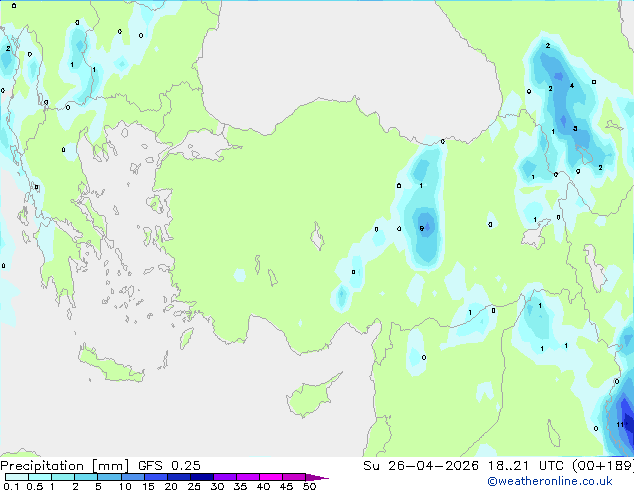Pick the 0.1–0.5 mm lightest cyan legend swatch
Image resolution: width=634 pixels, height=490 pixels.
click(x=17, y=477)
